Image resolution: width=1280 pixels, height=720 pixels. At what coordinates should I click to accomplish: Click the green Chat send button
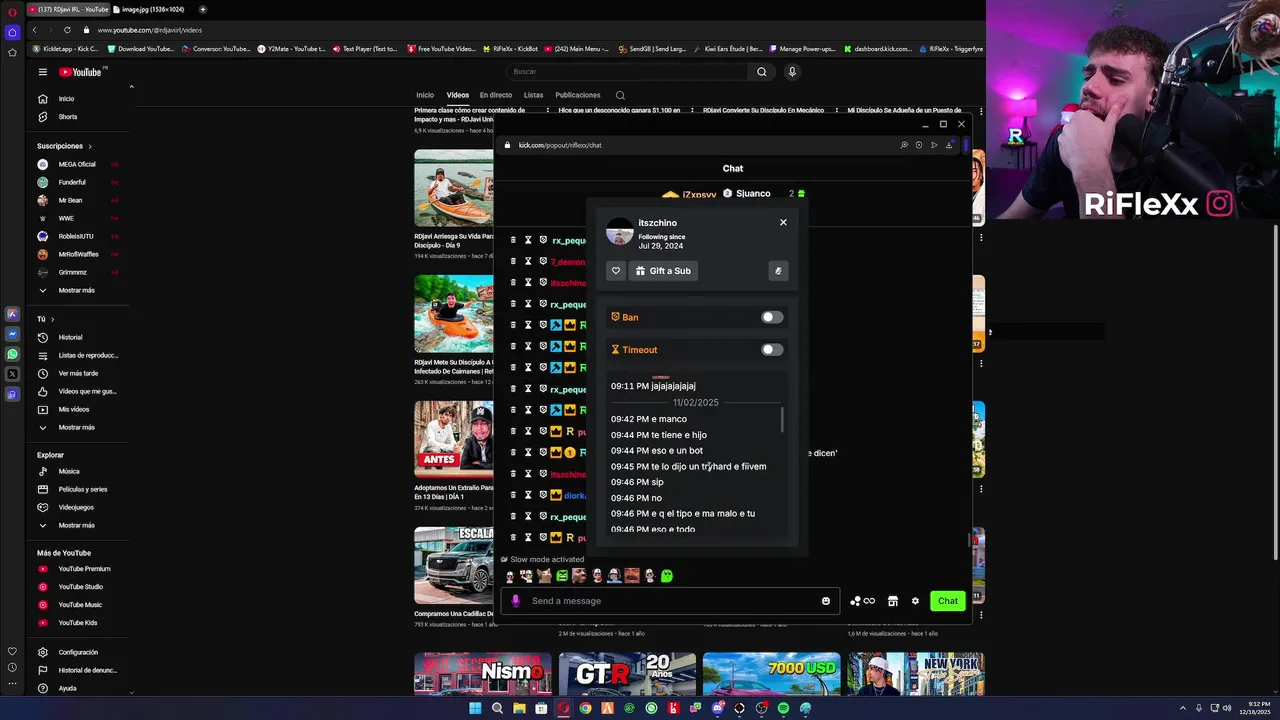(948, 601)
